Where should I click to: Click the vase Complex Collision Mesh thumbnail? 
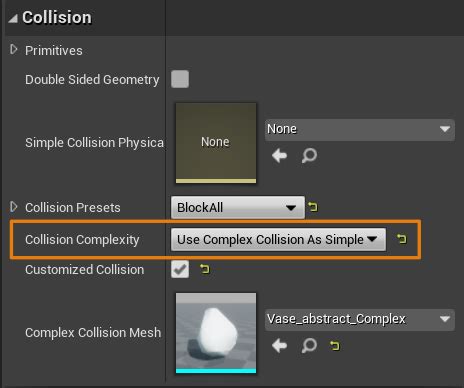click(216, 333)
